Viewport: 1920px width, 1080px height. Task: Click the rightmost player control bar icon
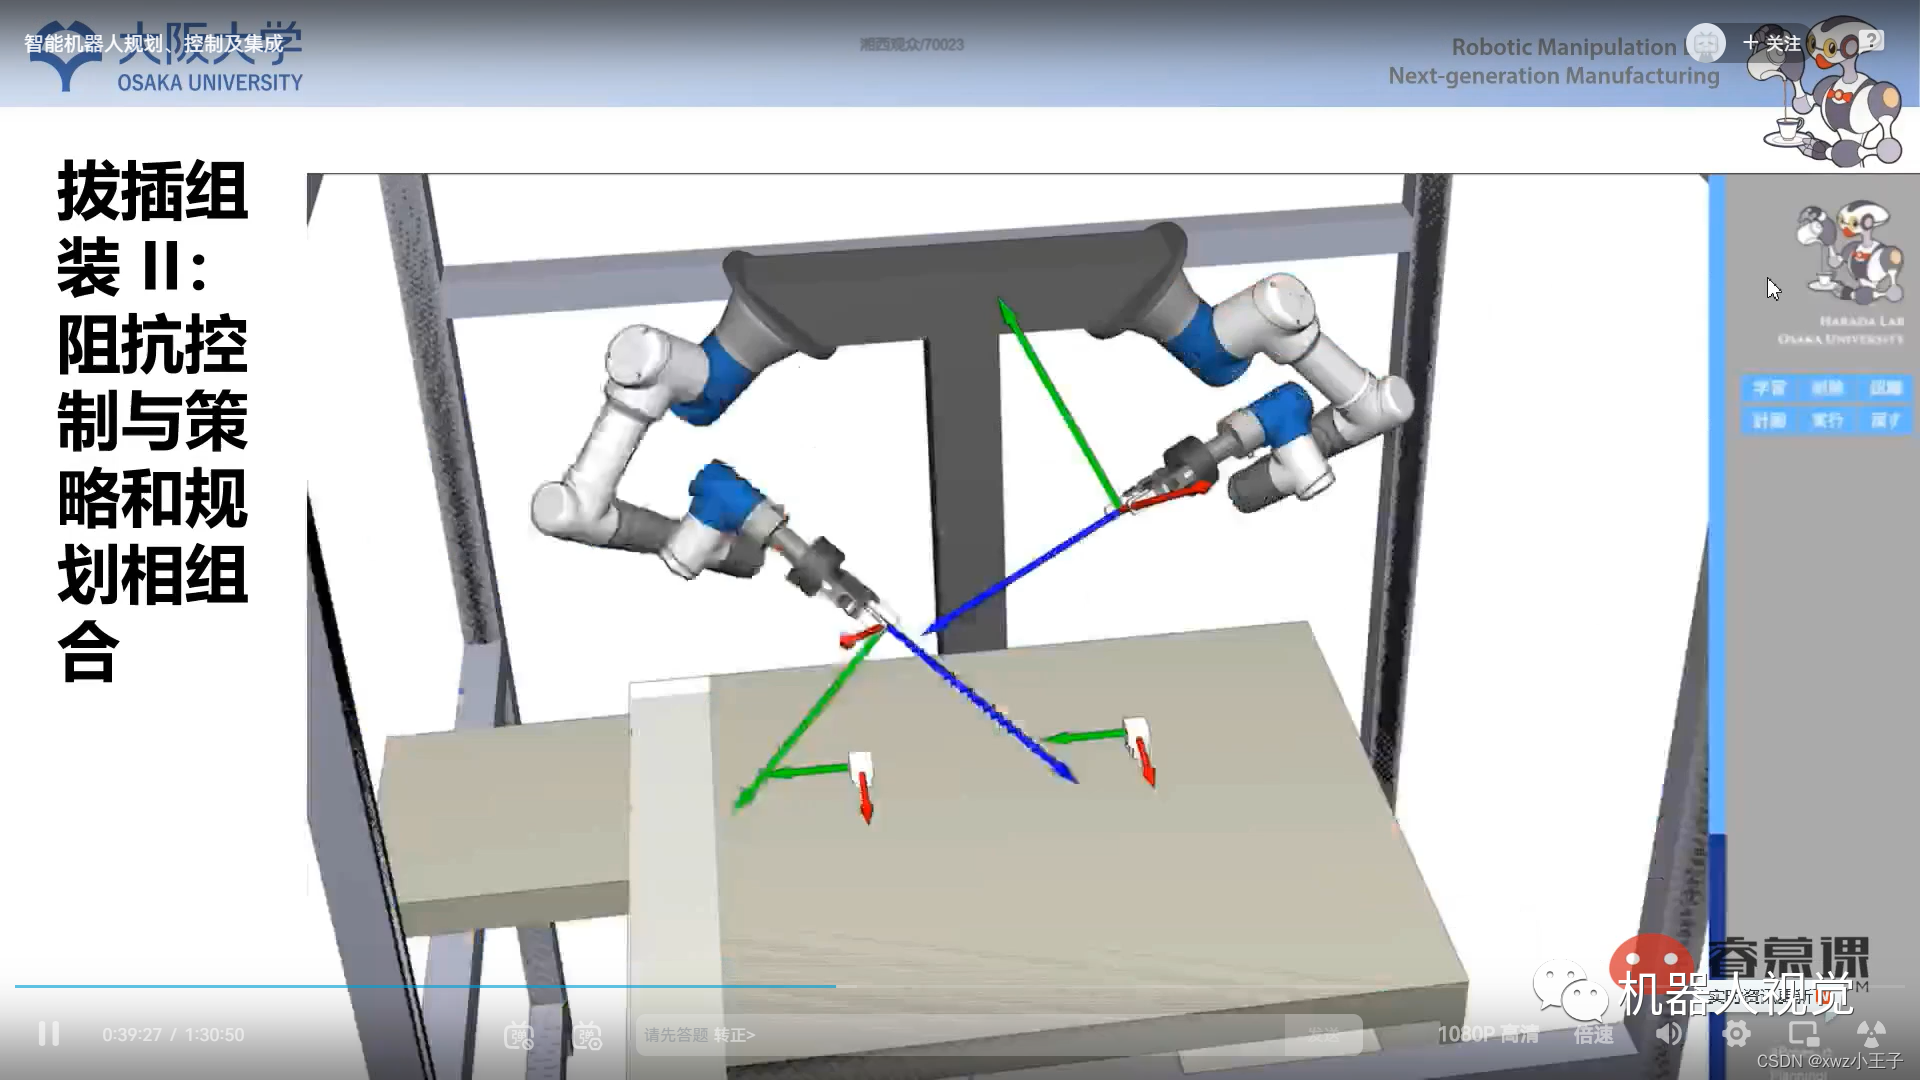pos(1871,1034)
